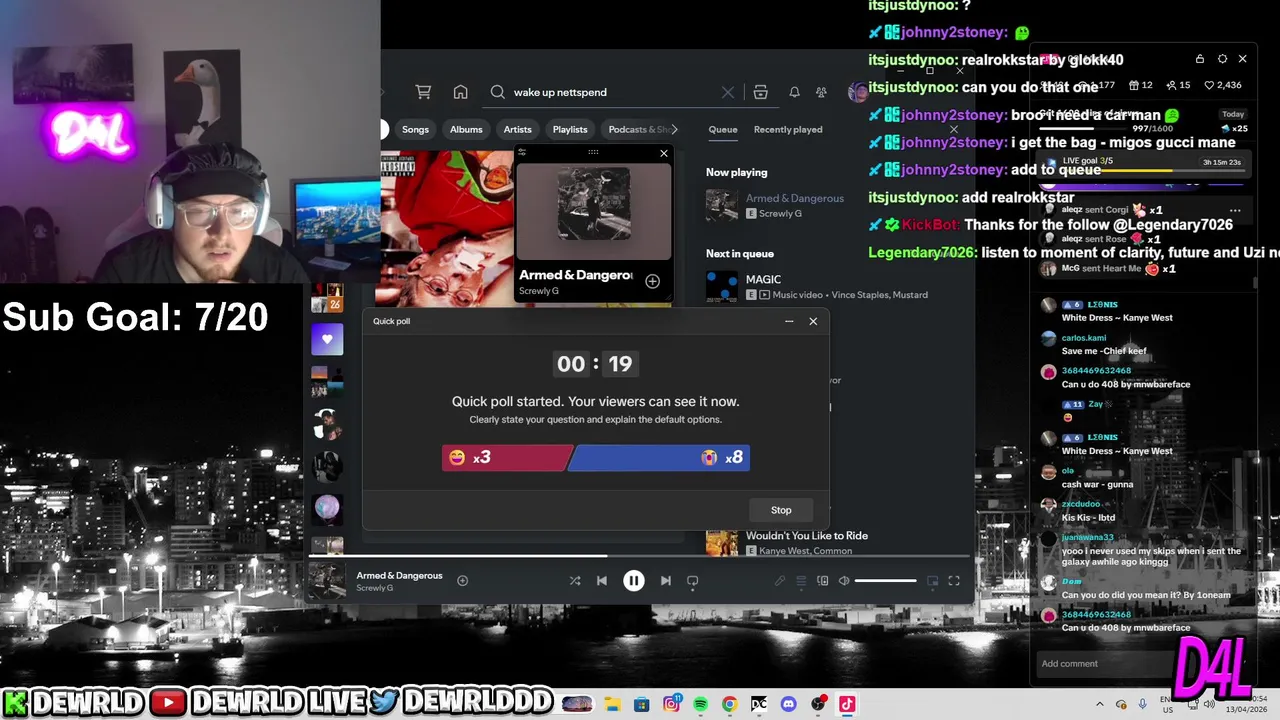
Task: Show hidden icons in system tray
Action: tap(1099, 704)
